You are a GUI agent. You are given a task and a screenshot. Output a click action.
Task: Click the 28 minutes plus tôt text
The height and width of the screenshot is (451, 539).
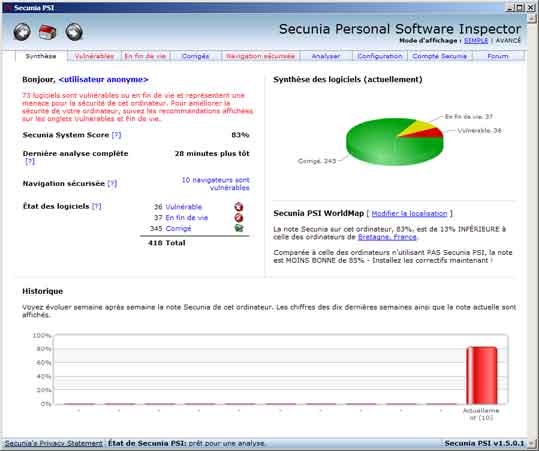[212, 154]
